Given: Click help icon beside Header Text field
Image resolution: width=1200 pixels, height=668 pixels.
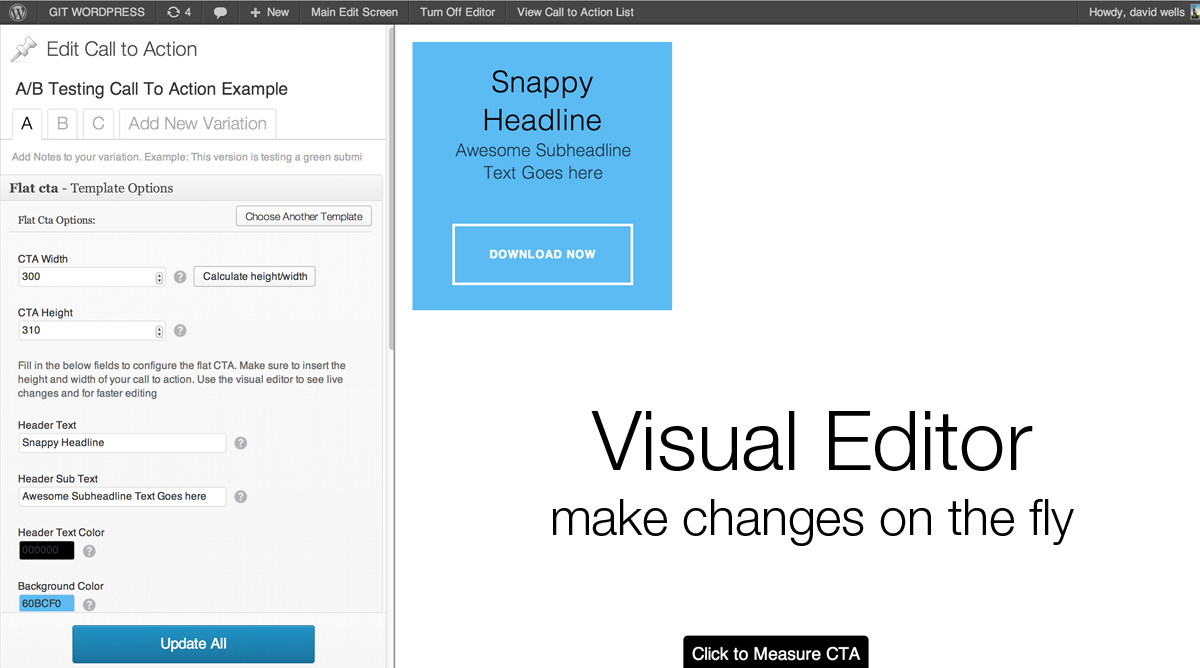Looking at the screenshot, I should pyautogui.click(x=240, y=443).
